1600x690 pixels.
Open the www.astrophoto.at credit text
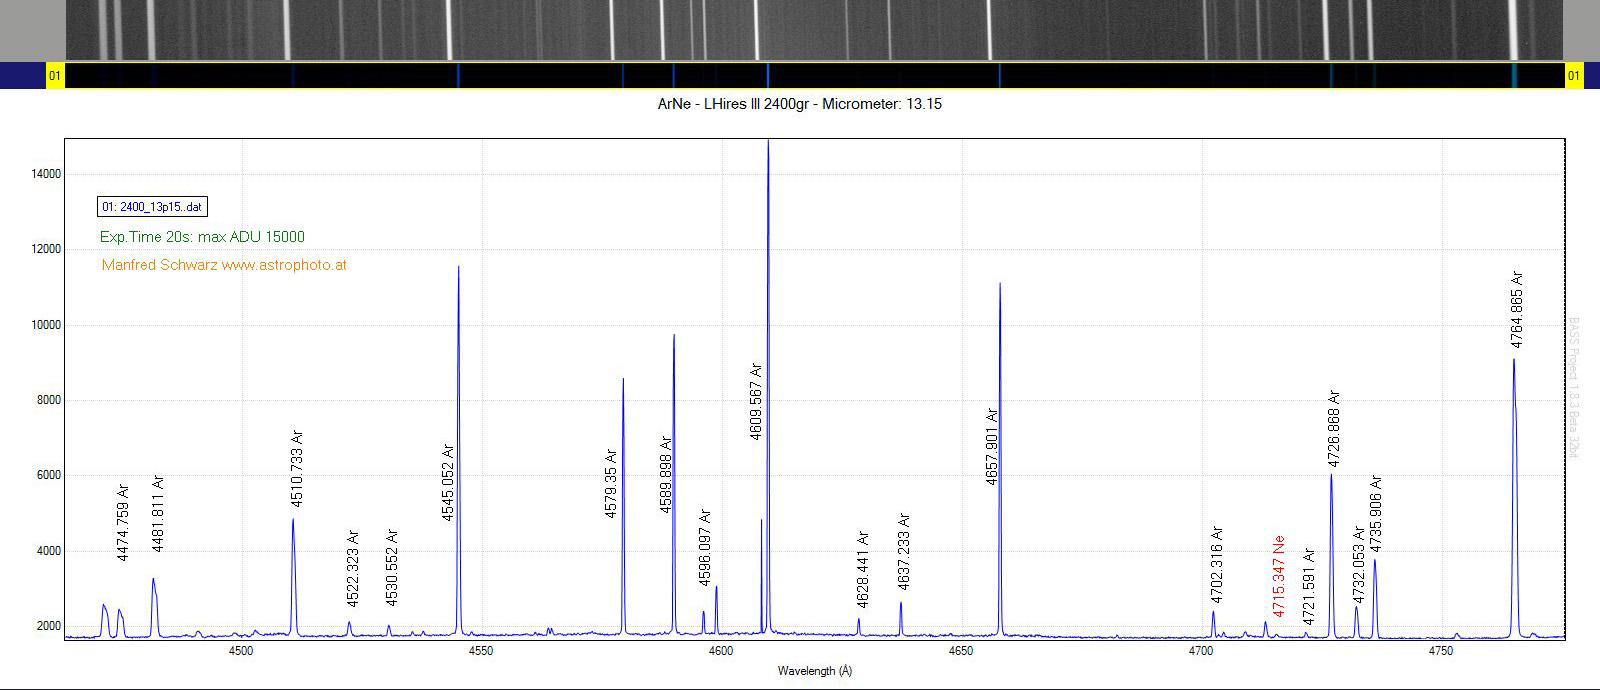point(284,265)
